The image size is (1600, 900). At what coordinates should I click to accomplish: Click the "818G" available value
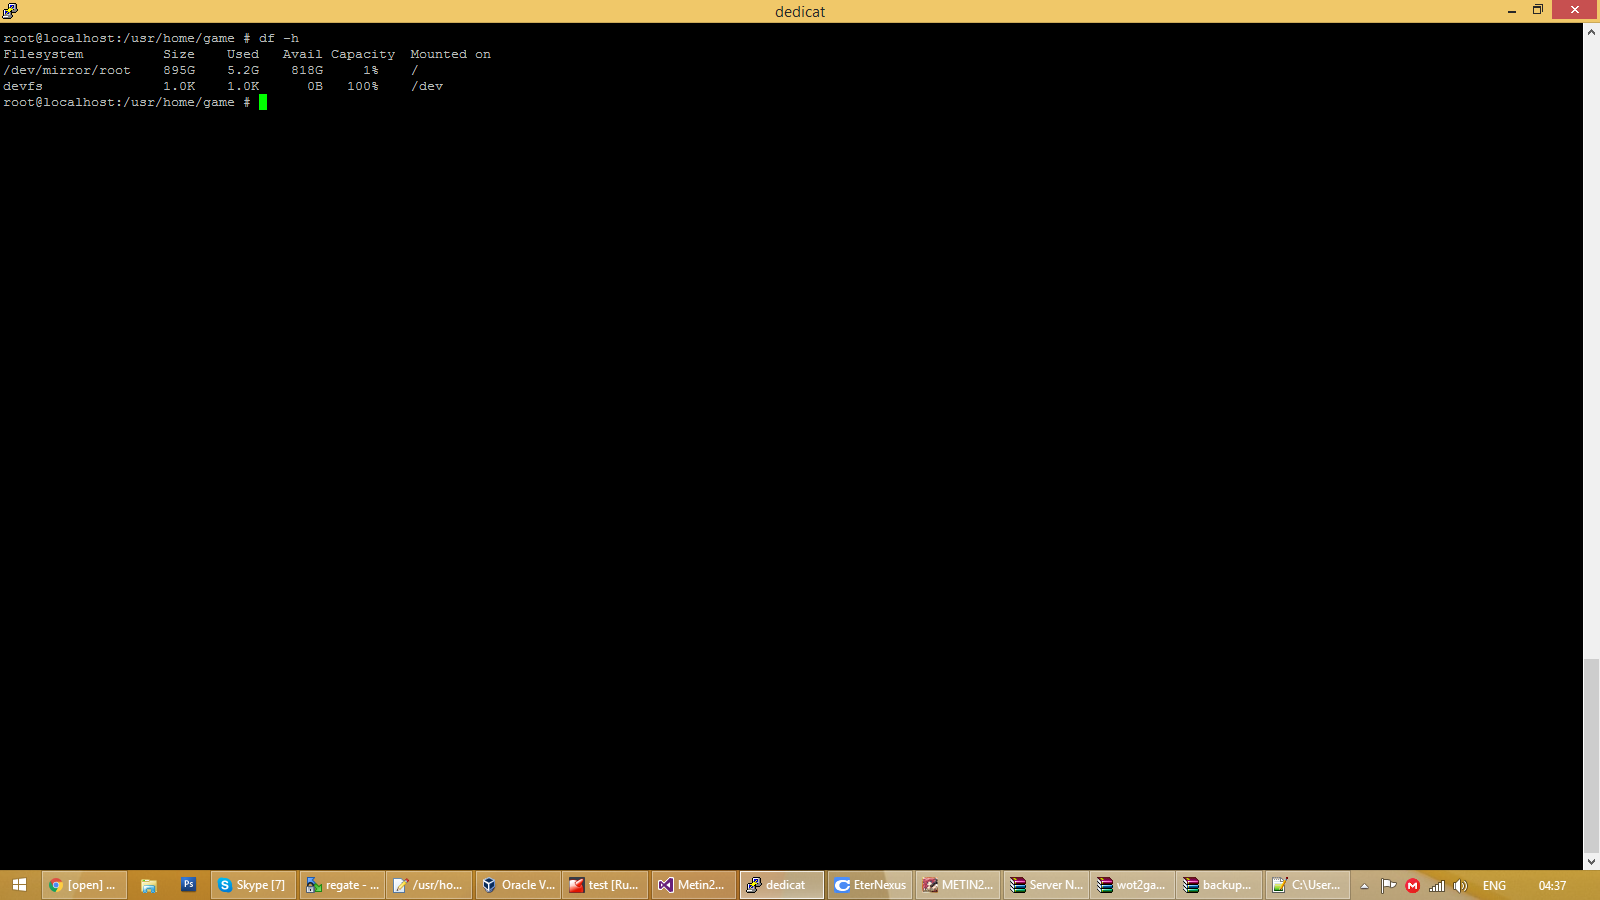point(307,70)
